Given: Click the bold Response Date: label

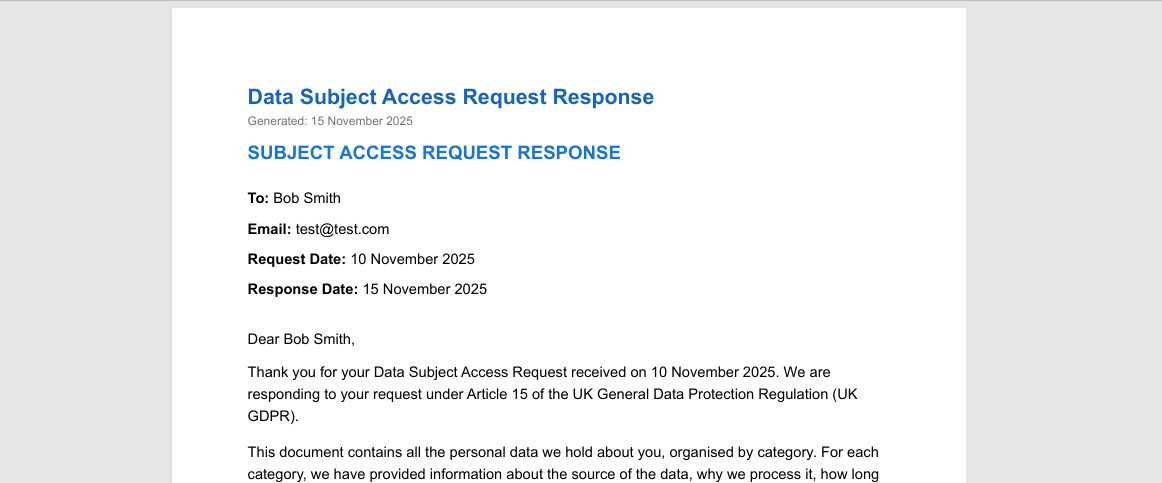Looking at the screenshot, I should 302,289.
